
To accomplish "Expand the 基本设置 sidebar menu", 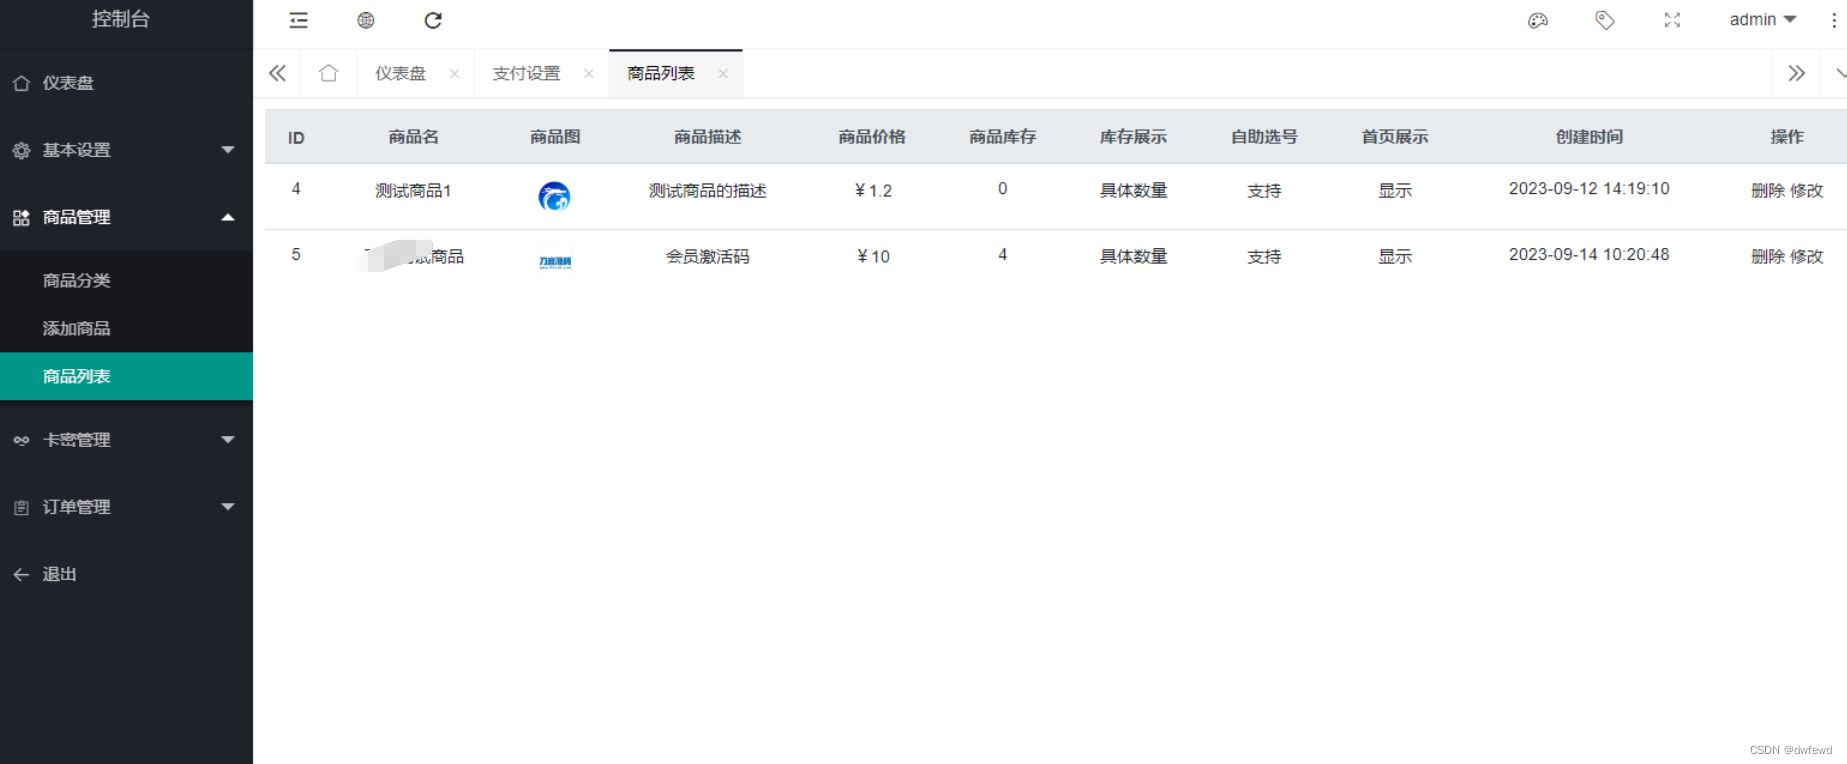I will click(126, 150).
